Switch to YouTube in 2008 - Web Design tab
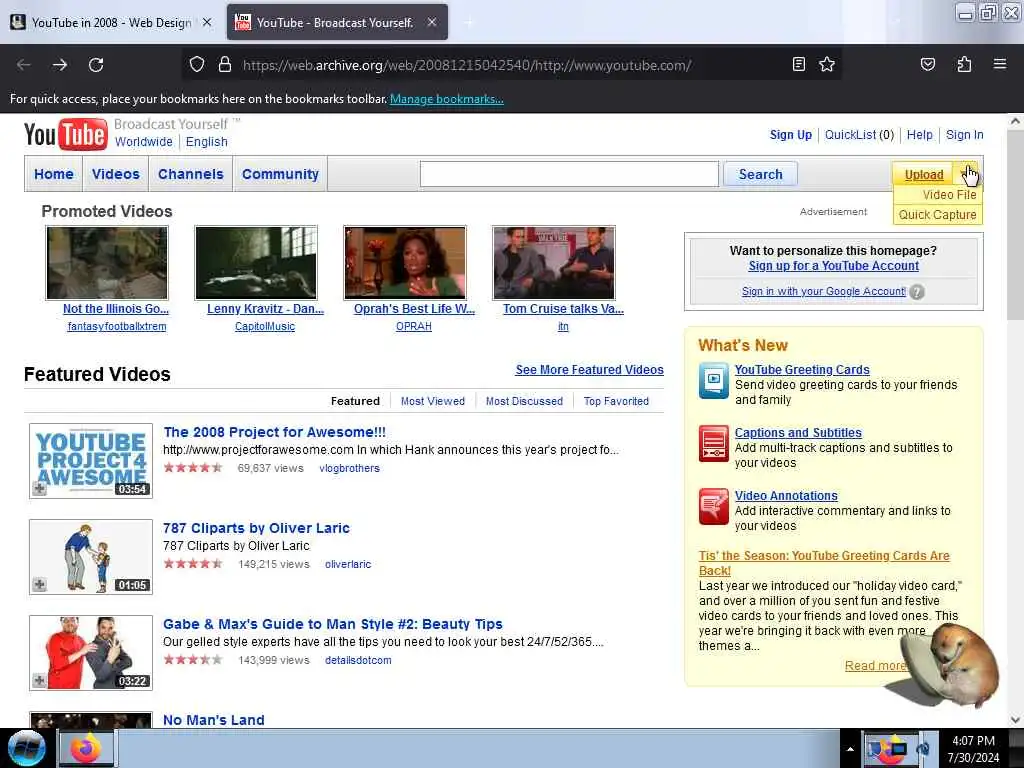 tap(111, 22)
